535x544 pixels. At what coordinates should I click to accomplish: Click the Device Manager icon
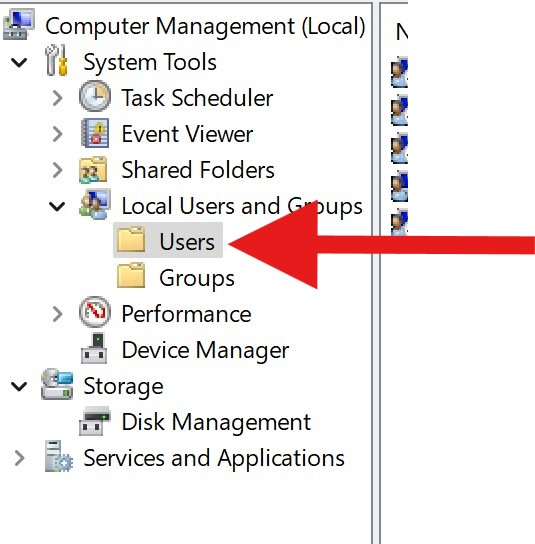[94, 348]
